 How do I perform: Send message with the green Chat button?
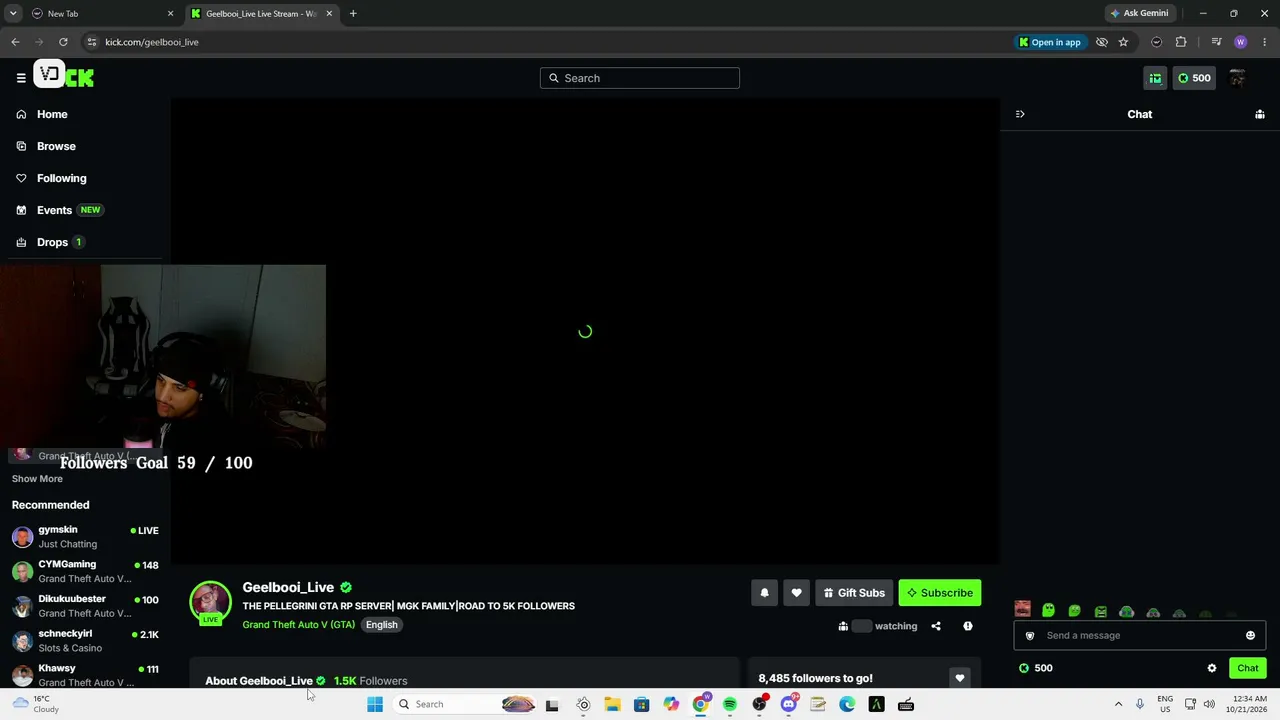tap(1248, 668)
